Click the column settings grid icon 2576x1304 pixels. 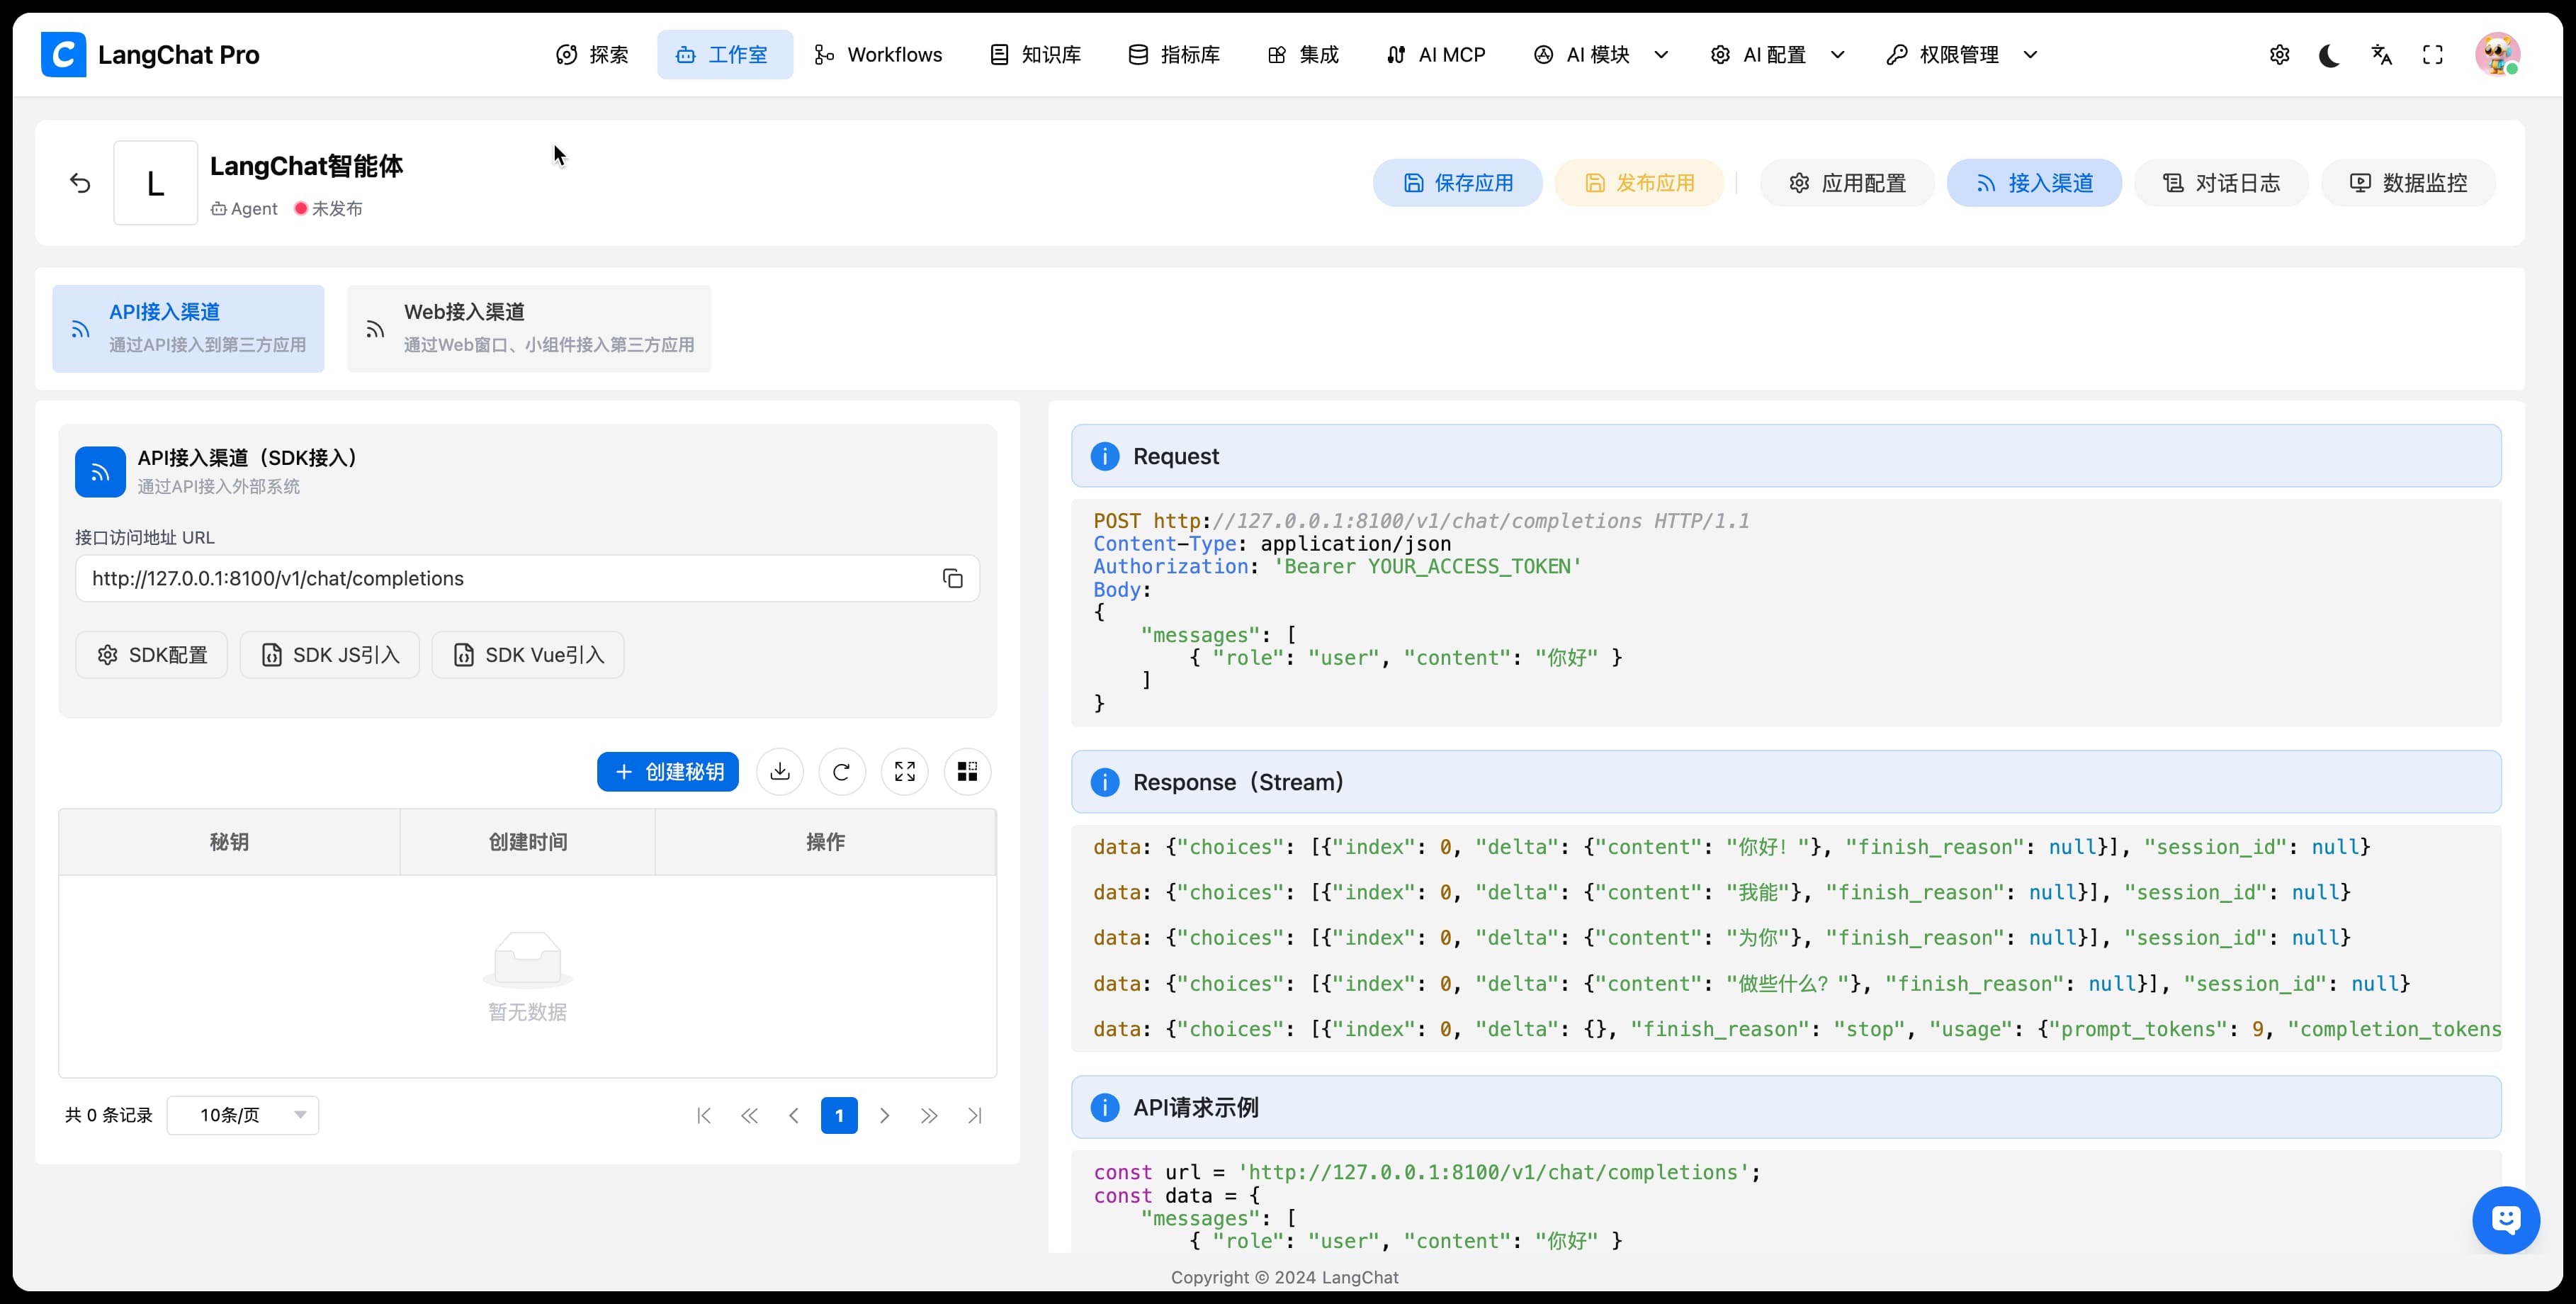click(x=967, y=772)
